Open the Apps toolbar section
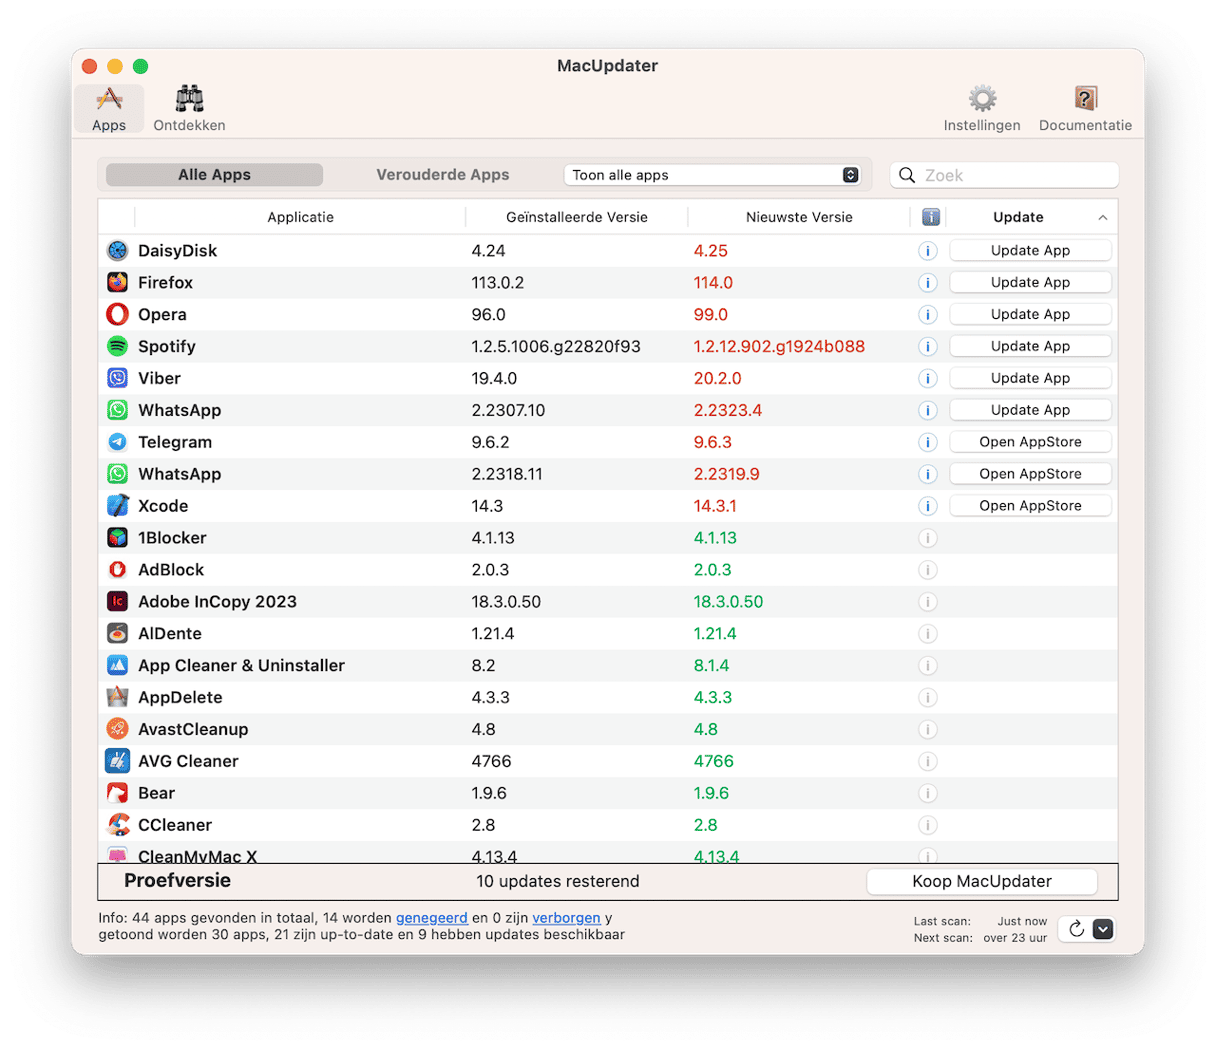This screenshot has height=1049, width=1216. tap(109, 109)
